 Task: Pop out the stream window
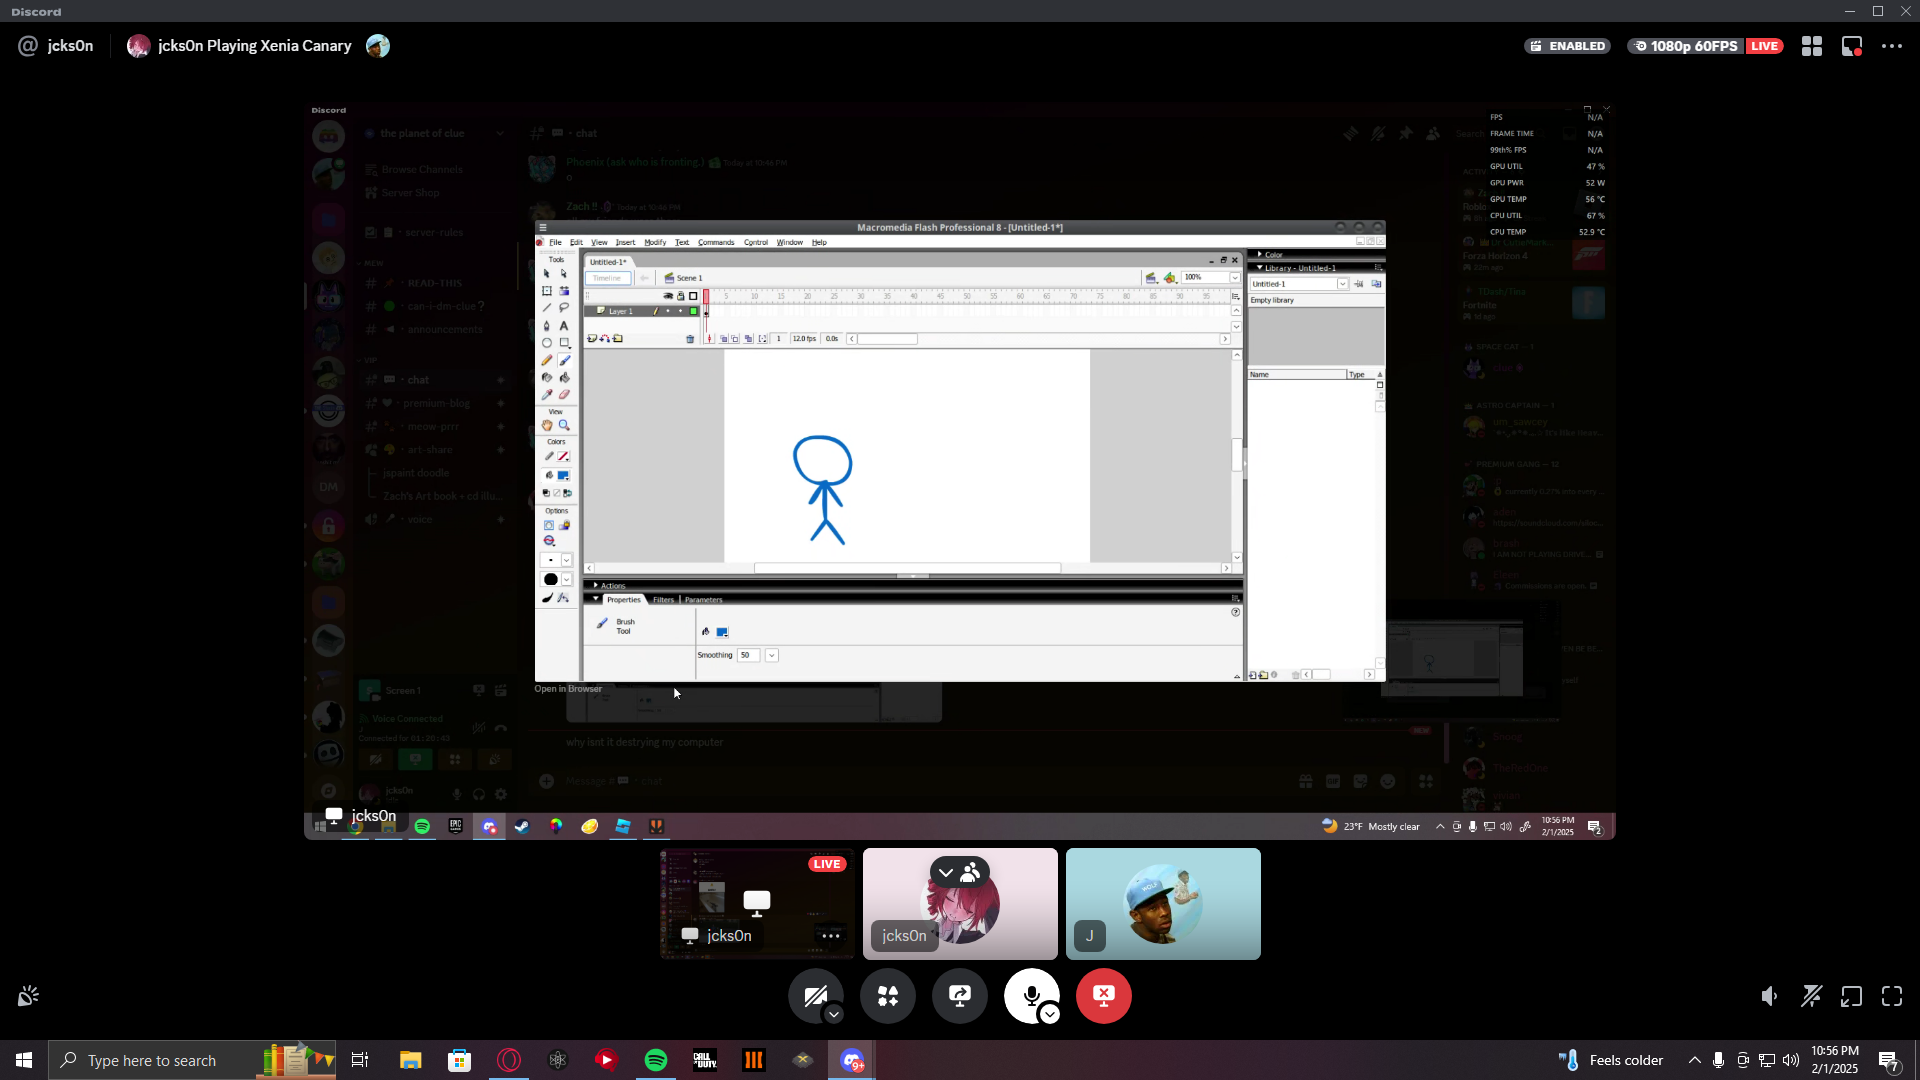(1851, 996)
